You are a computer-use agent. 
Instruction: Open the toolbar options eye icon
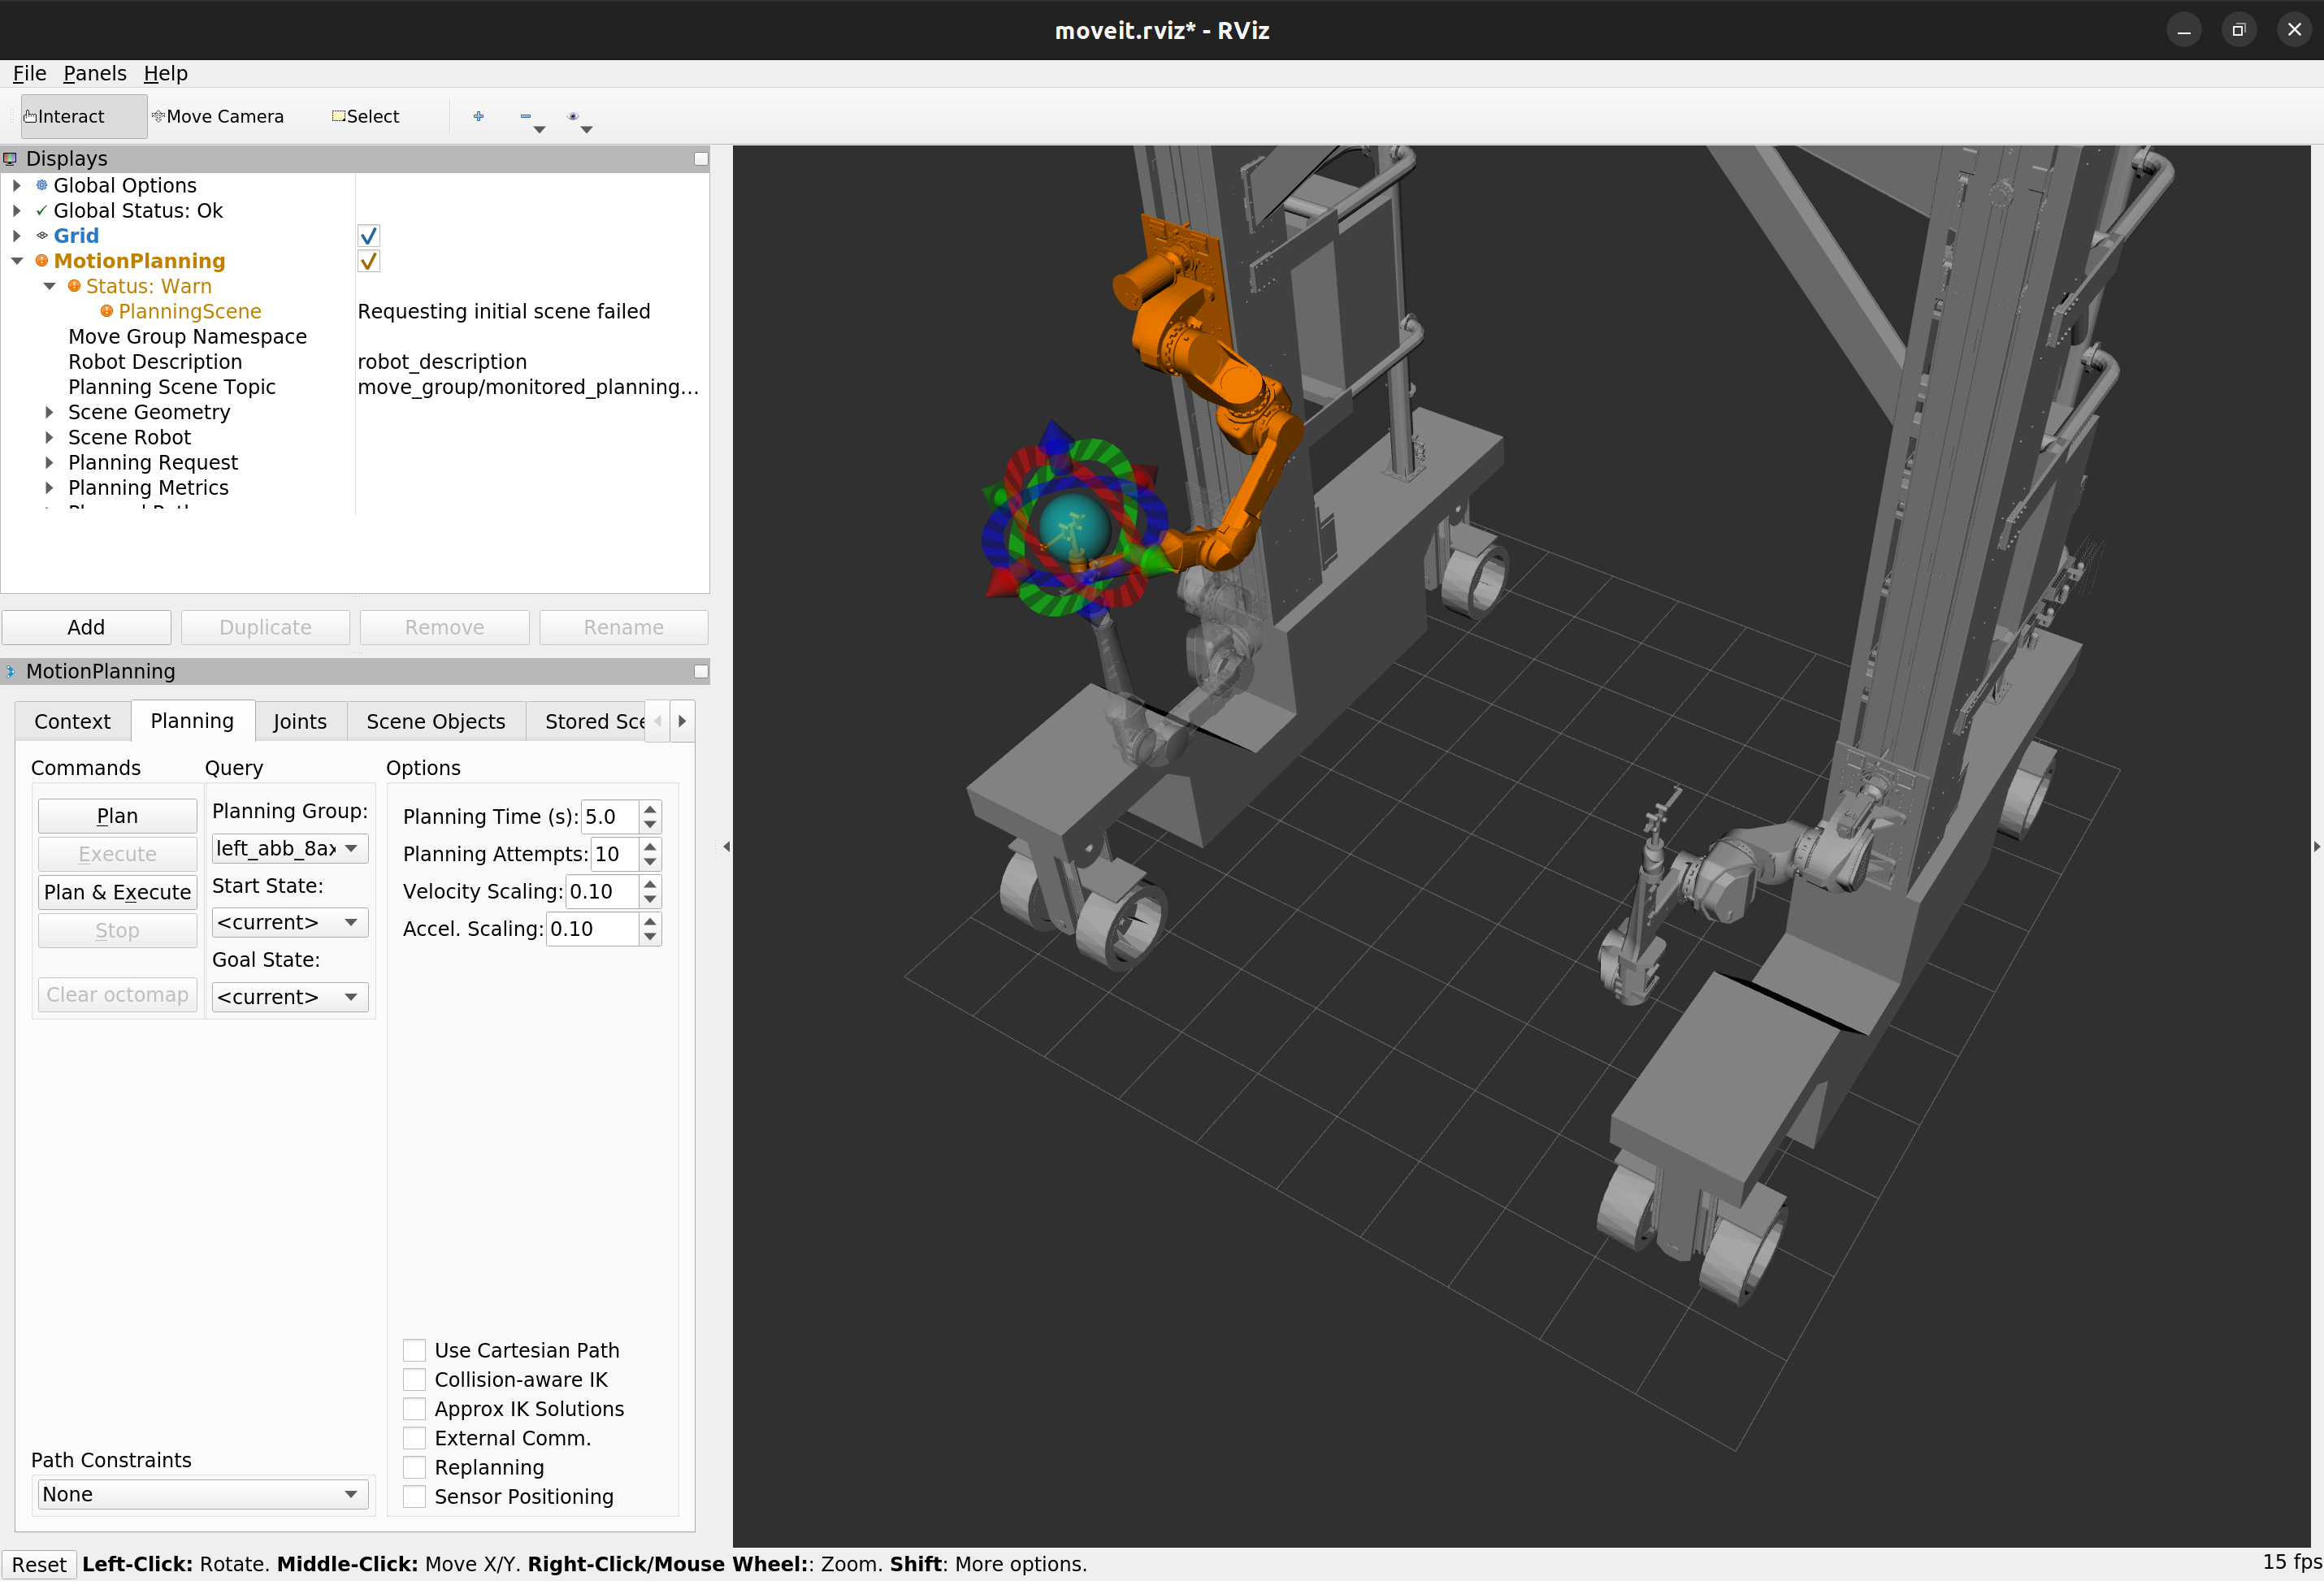(x=573, y=117)
